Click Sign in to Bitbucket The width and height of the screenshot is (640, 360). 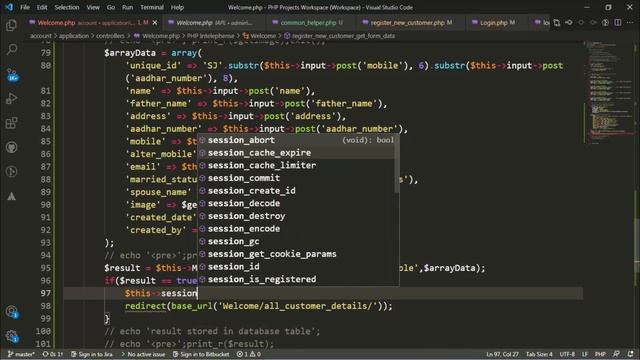201,354
